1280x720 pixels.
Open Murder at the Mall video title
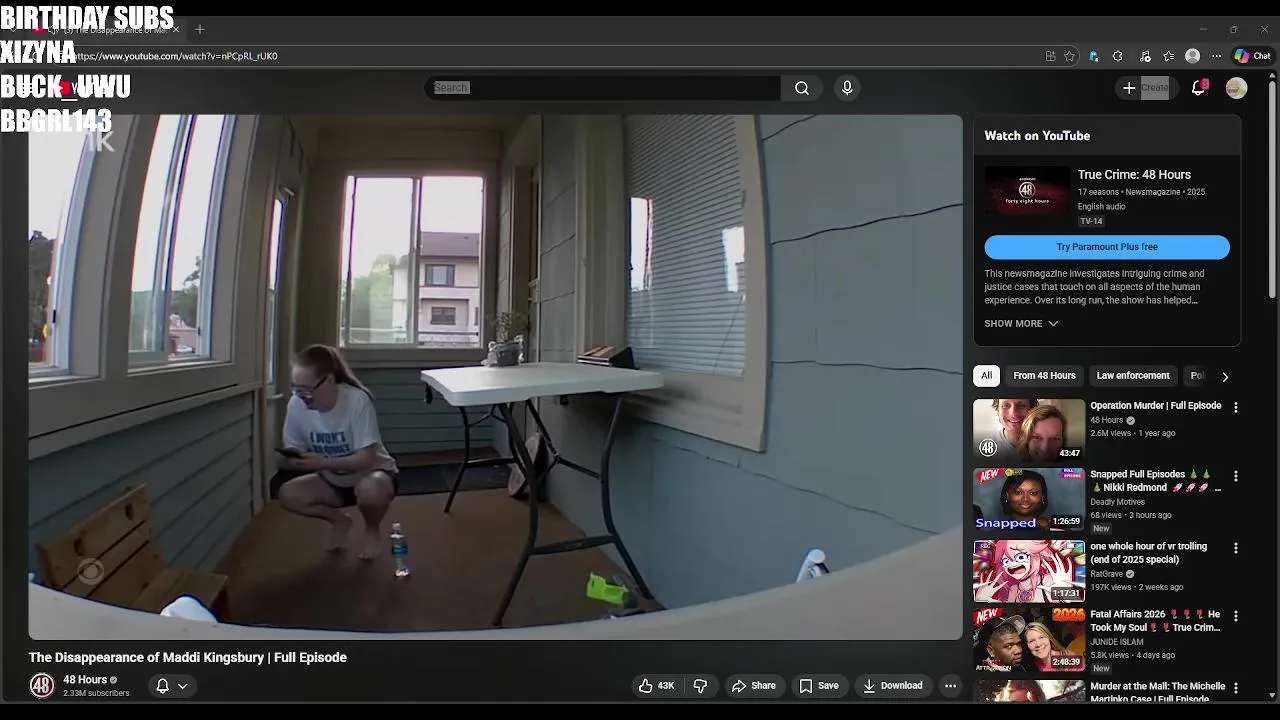click(1157, 692)
